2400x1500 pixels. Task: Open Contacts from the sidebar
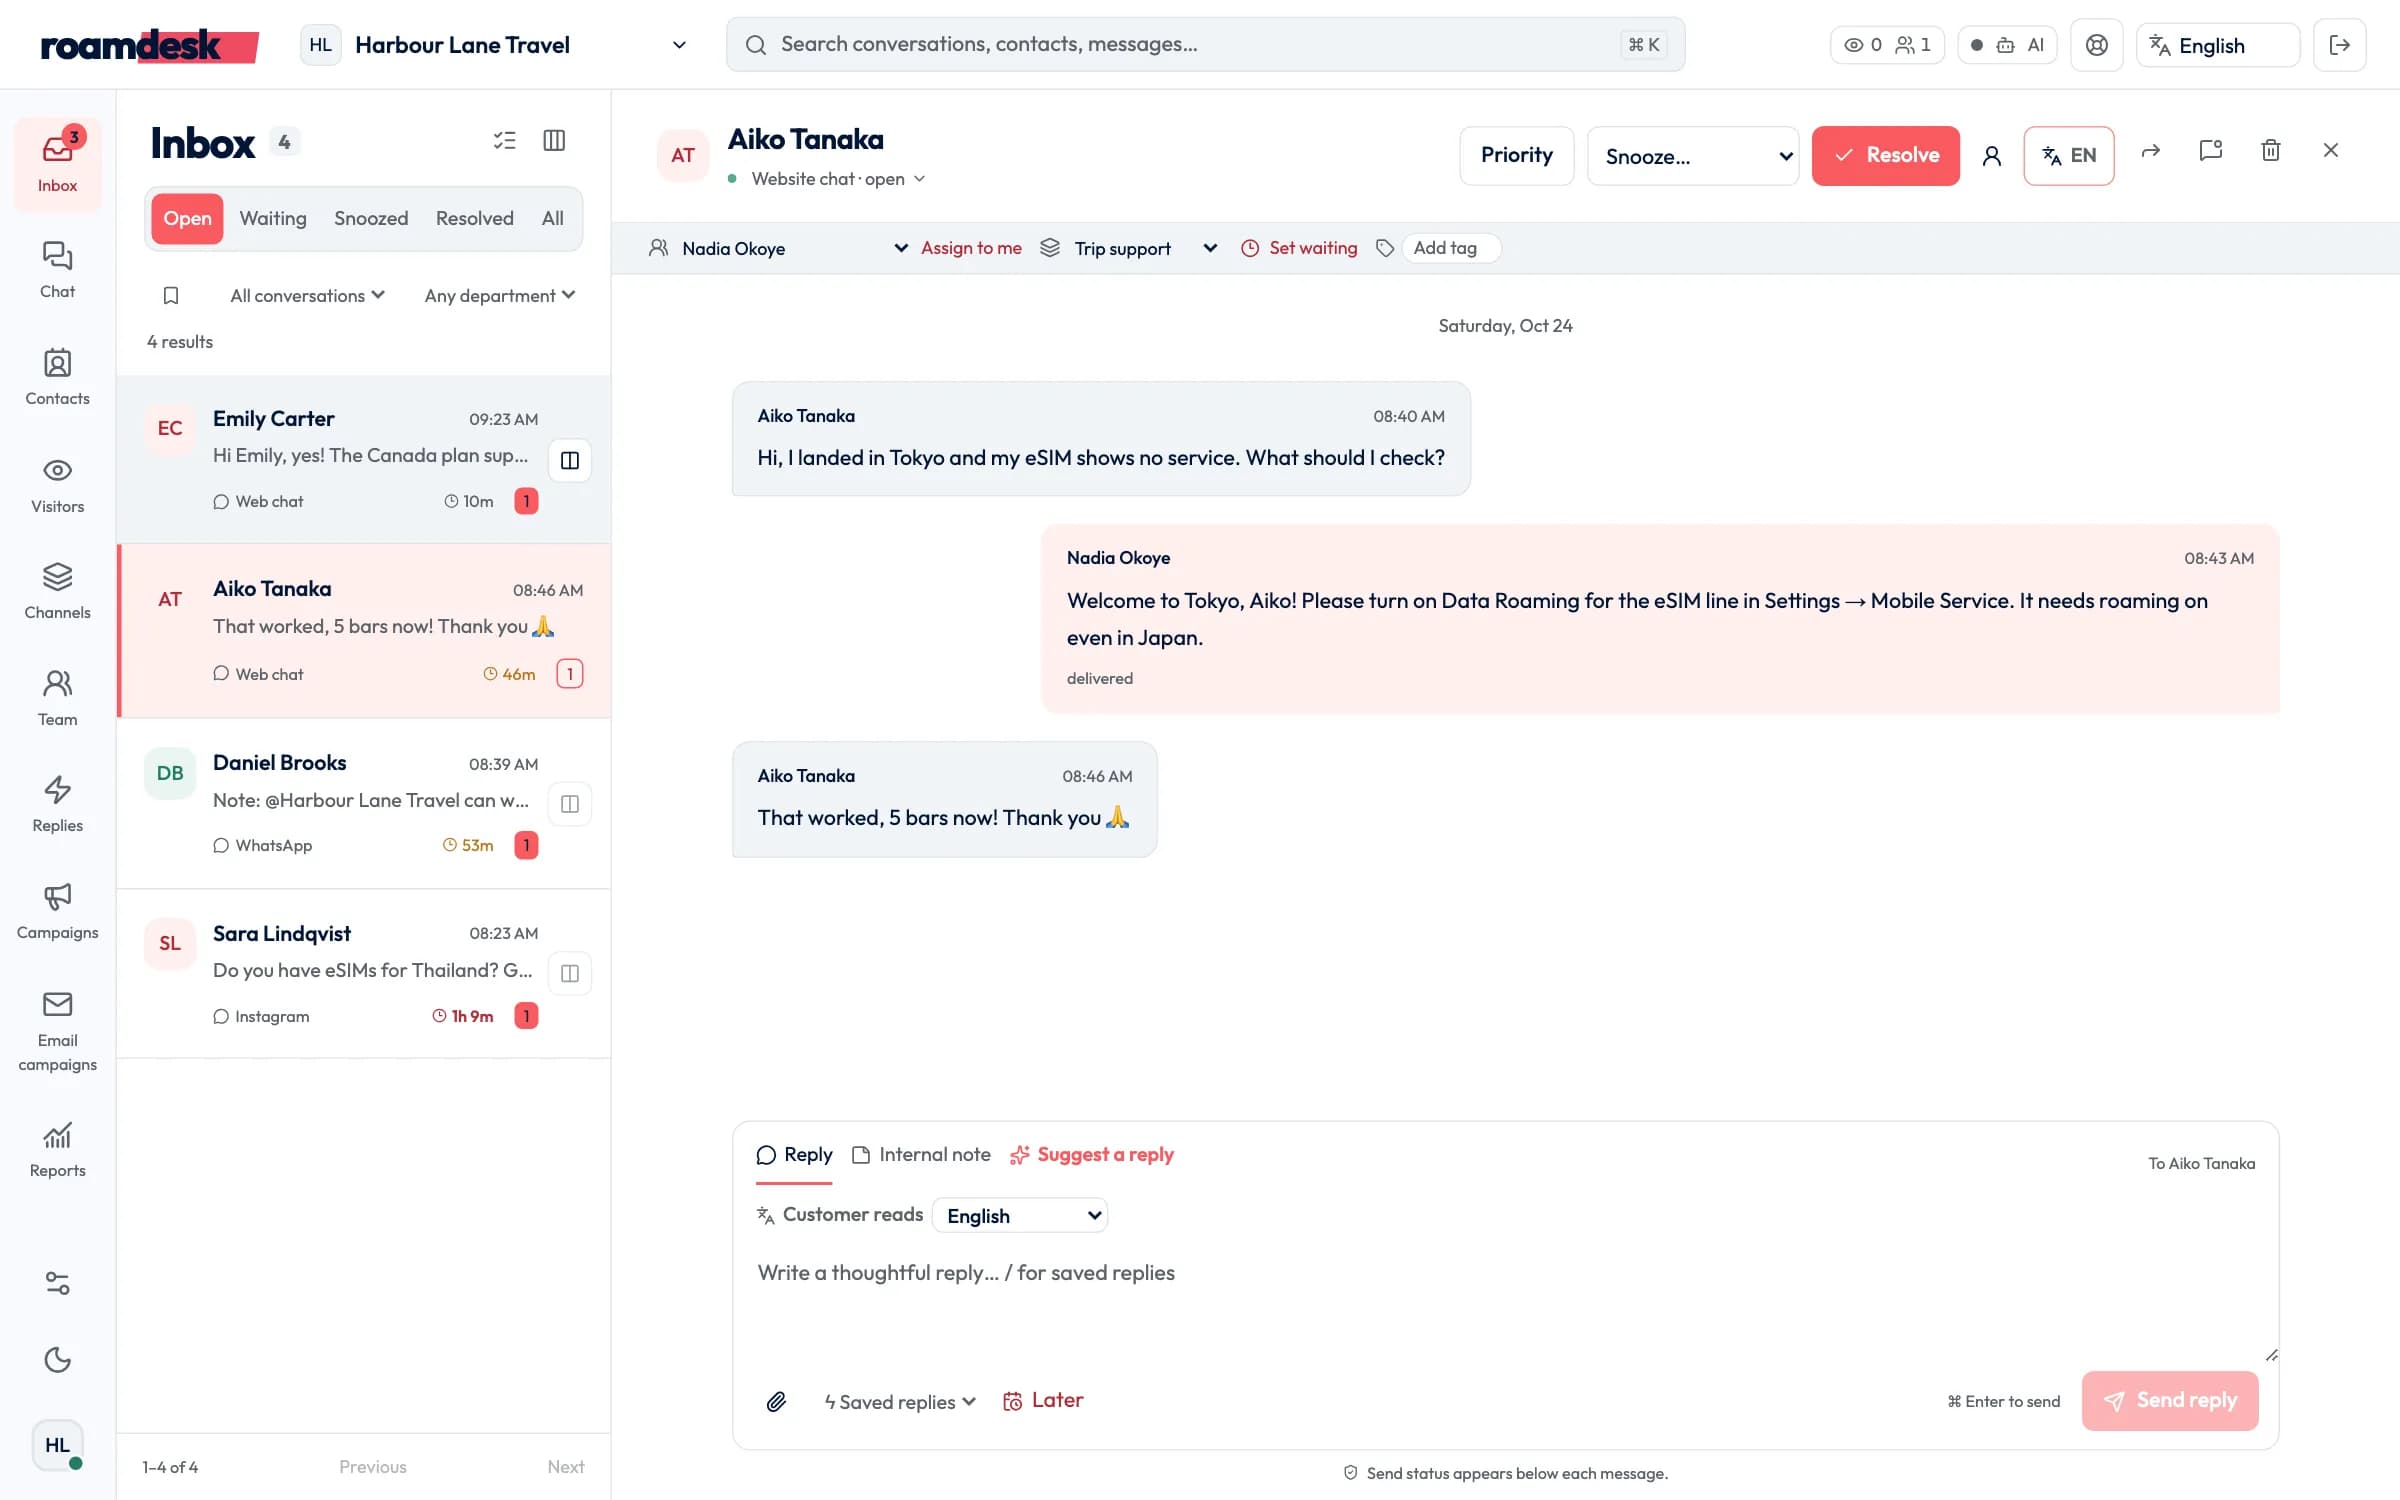57,377
